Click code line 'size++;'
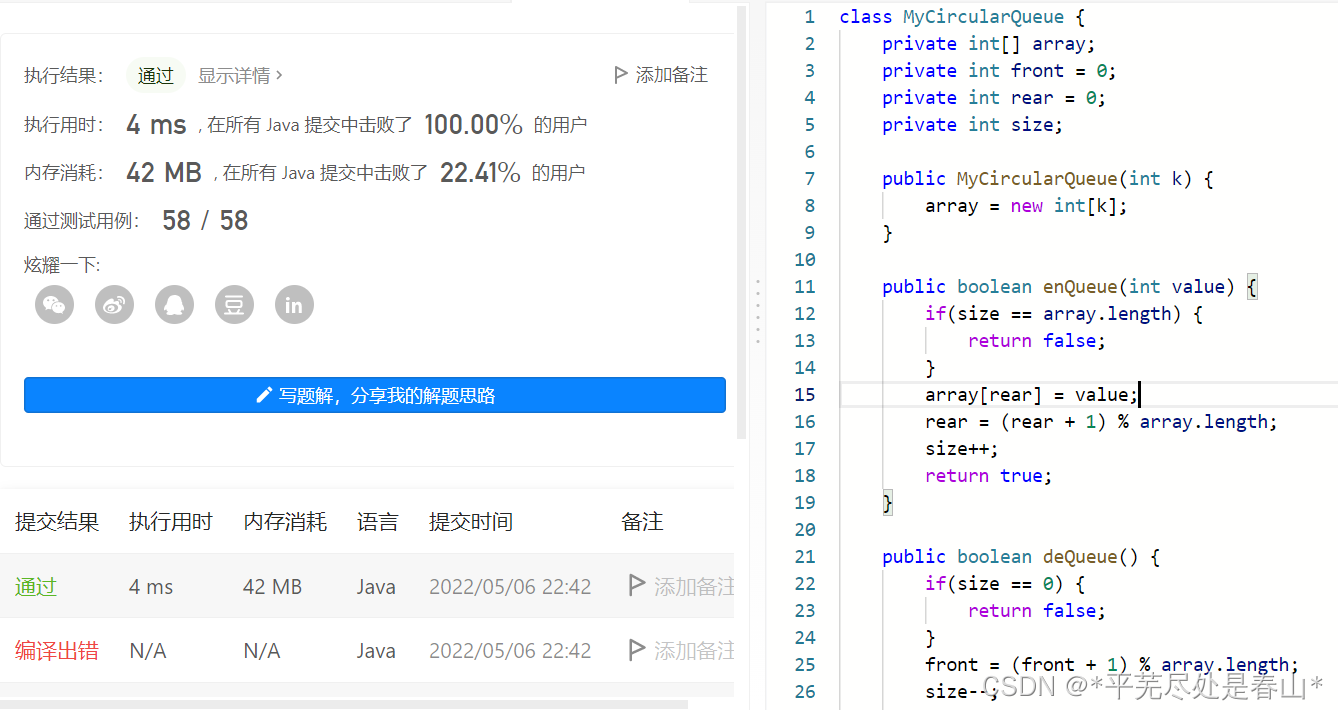Screen dimensions: 1338x710 [962, 449]
